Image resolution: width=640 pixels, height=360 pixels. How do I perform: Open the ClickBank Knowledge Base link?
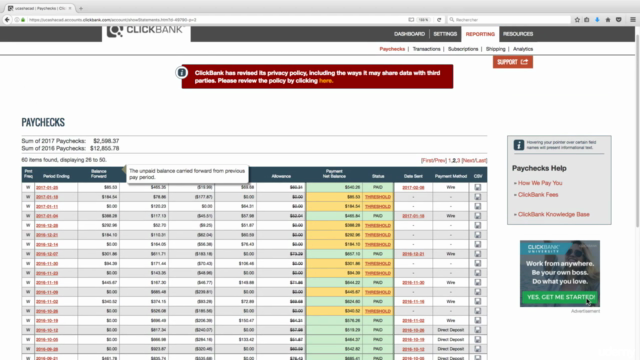pyautogui.click(x=553, y=214)
